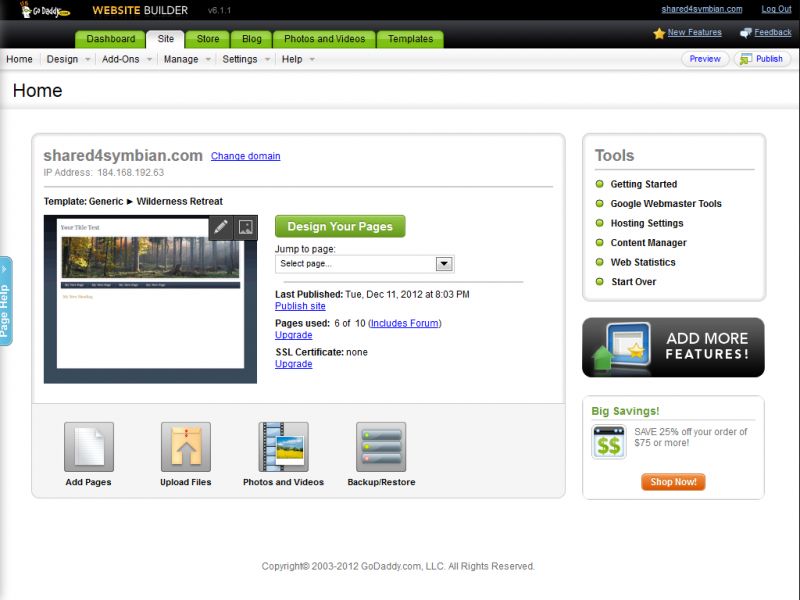The image size is (800, 600).
Task: Click the pencil edit icon on template preview
Action: [x=221, y=227]
